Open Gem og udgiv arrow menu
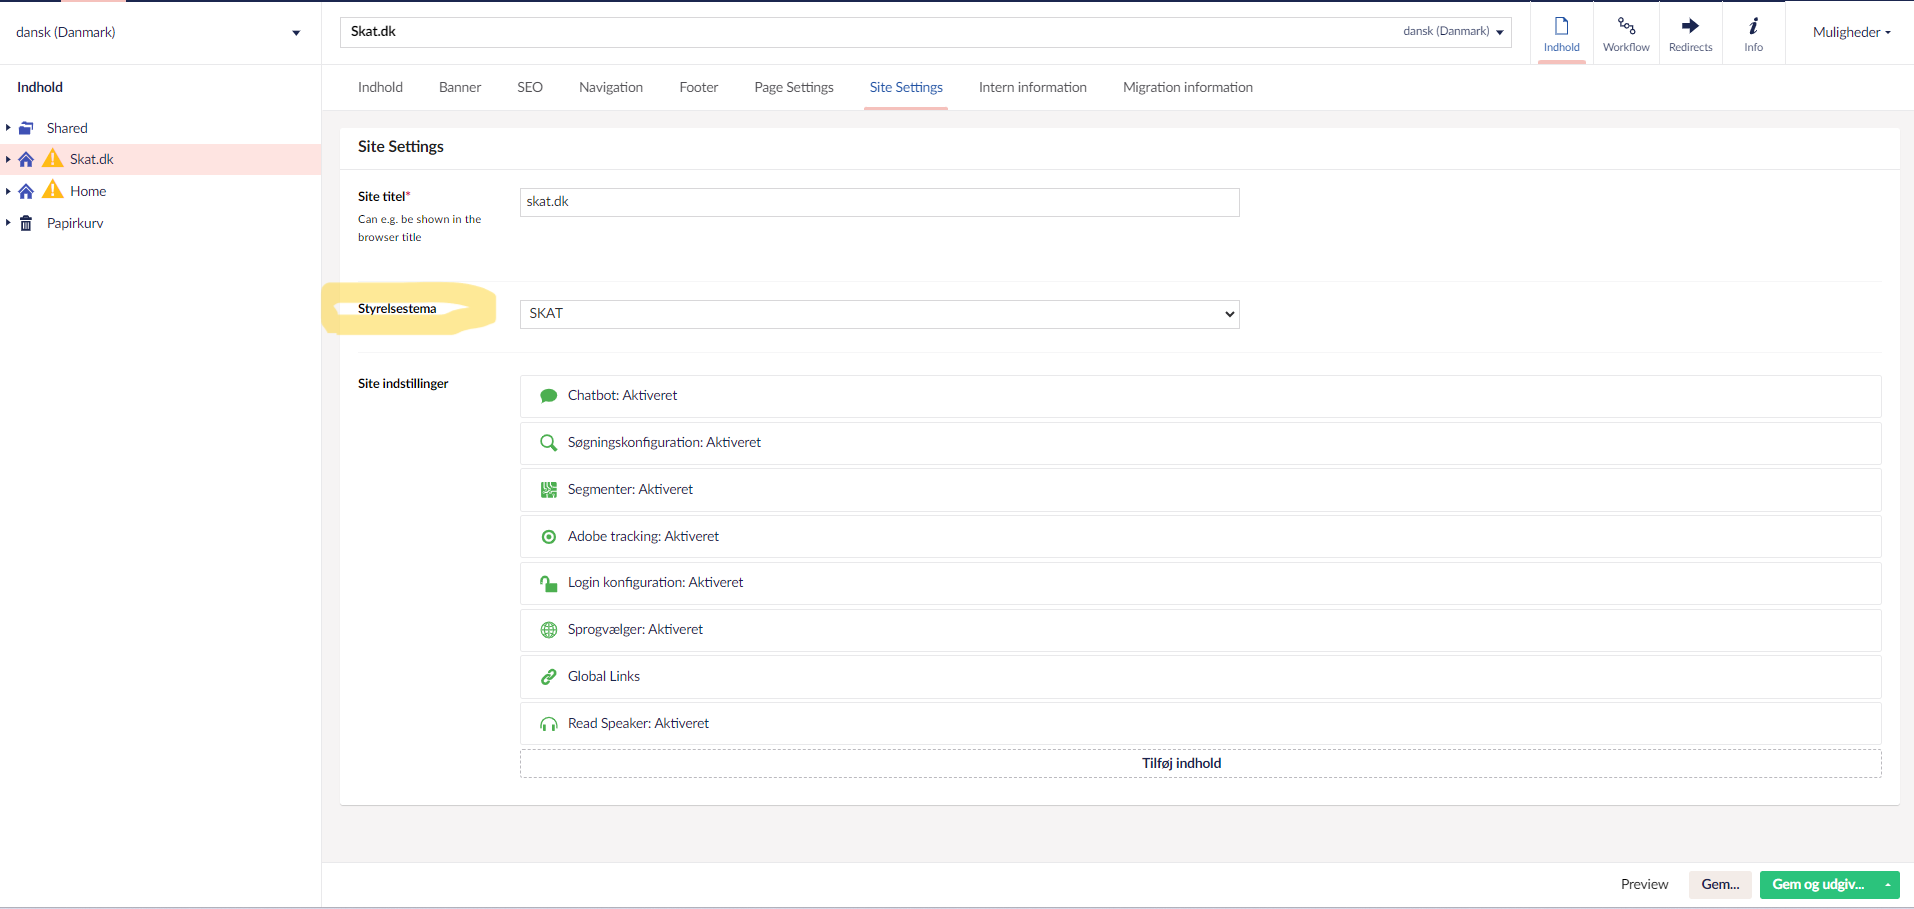 click(1887, 885)
